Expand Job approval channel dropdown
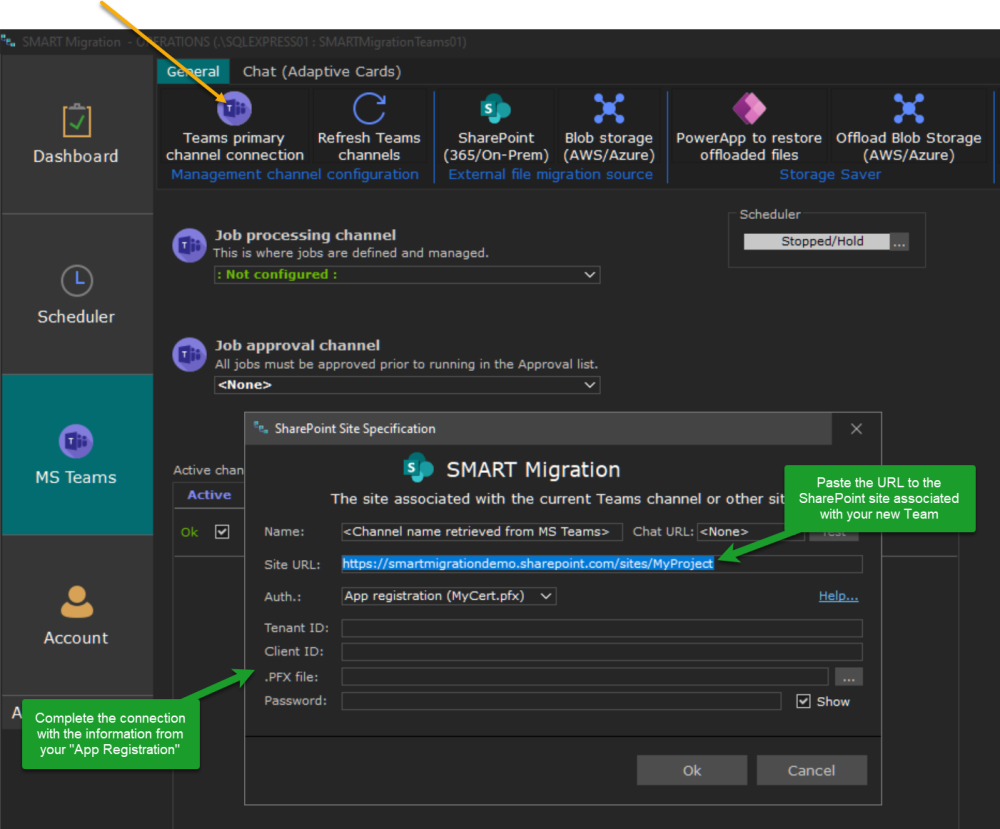This screenshot has height=829, width=1000. click(590, 385)
